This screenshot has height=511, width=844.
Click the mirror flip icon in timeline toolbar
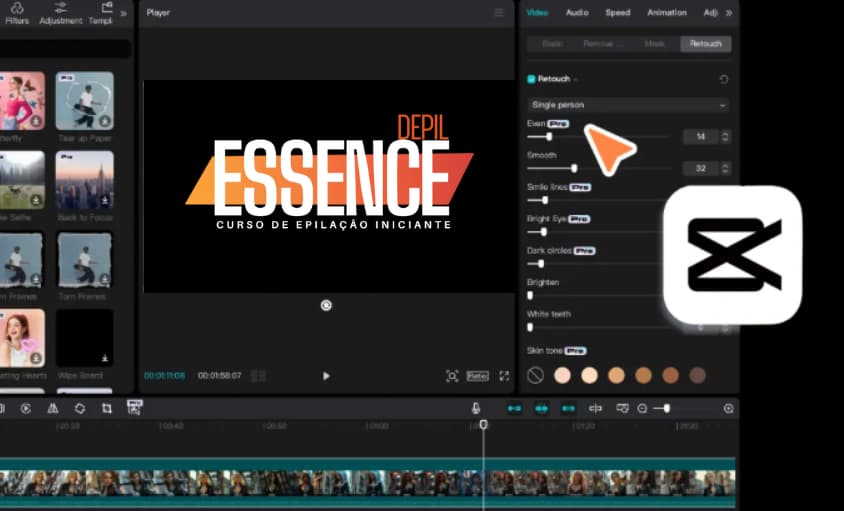(53, 408)
